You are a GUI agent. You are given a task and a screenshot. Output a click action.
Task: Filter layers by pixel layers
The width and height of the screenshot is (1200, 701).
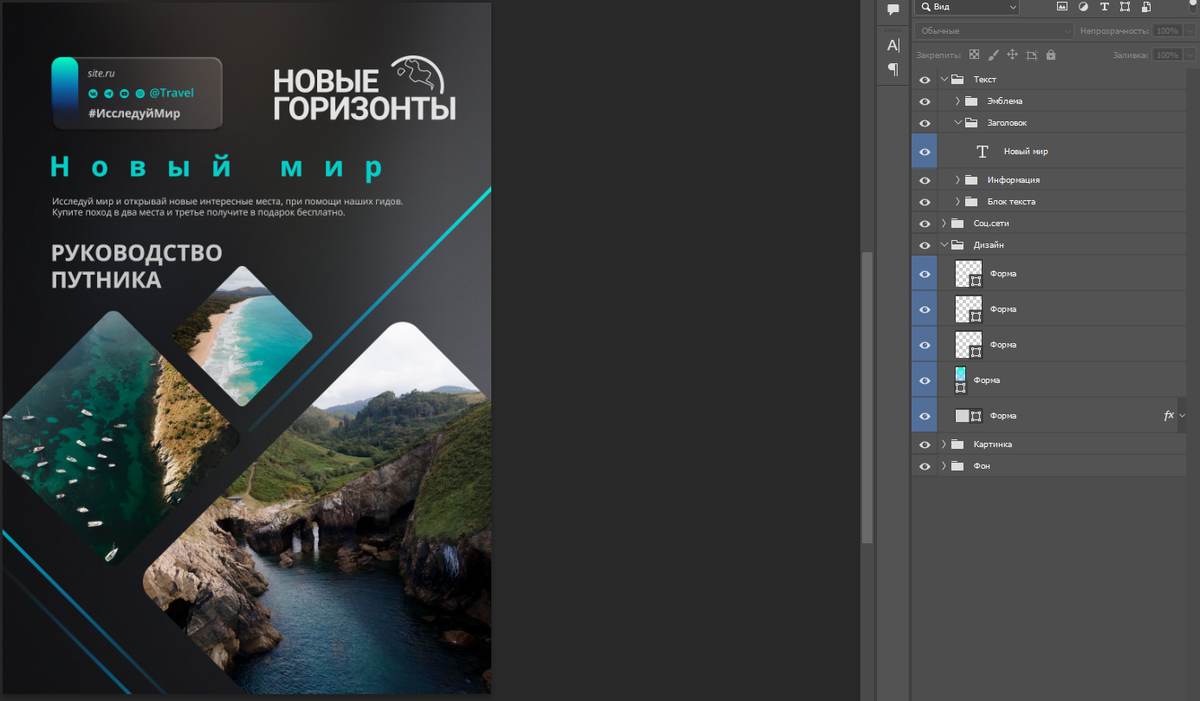[1062, 7]
